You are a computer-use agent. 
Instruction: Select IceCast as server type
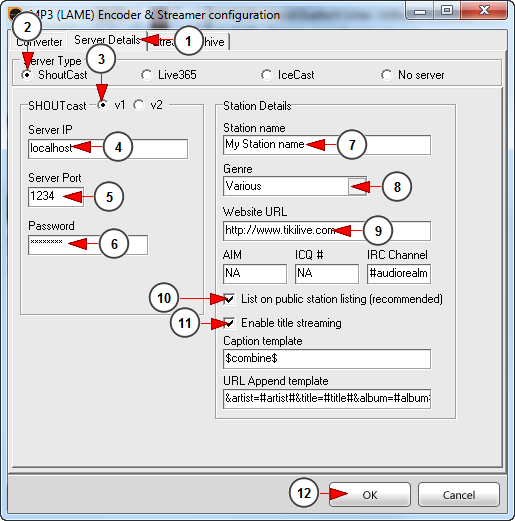[x=267, y=75]
